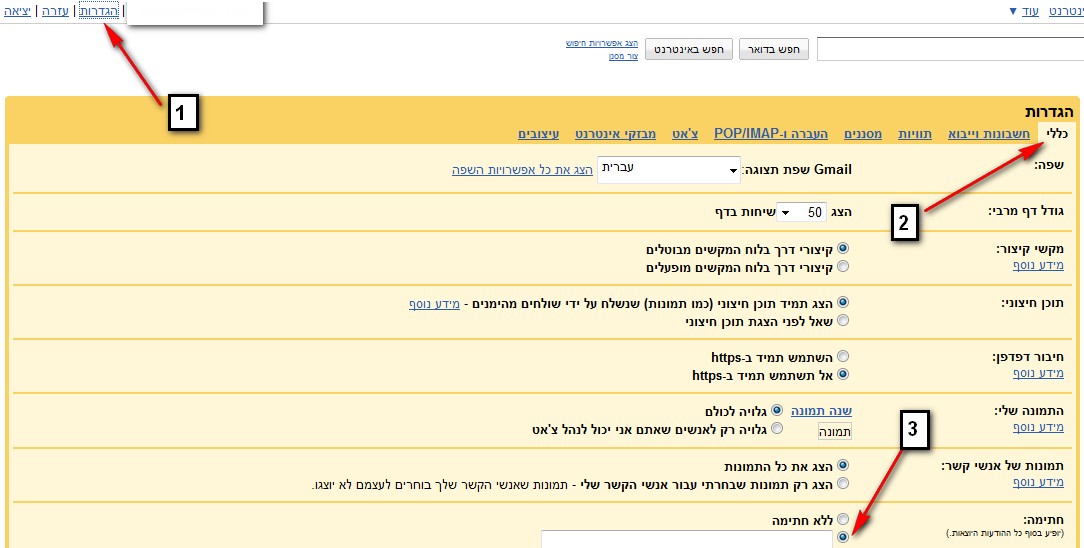1084x548 pixels.
Task: Open the conversations-per-page dropdown showing 50
Action: tap(801, 212)
